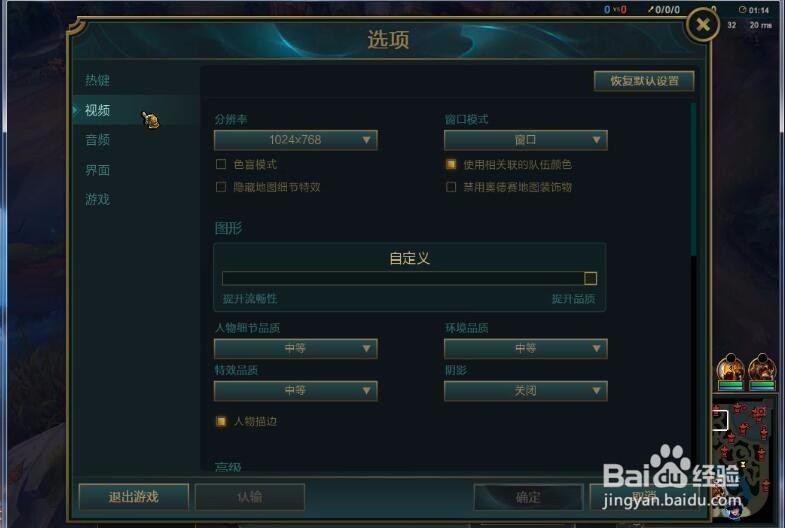785x528 pixels.
Task: Toggle 隐藏地图细节特效 checkbox
Action: tap(221, 187)
